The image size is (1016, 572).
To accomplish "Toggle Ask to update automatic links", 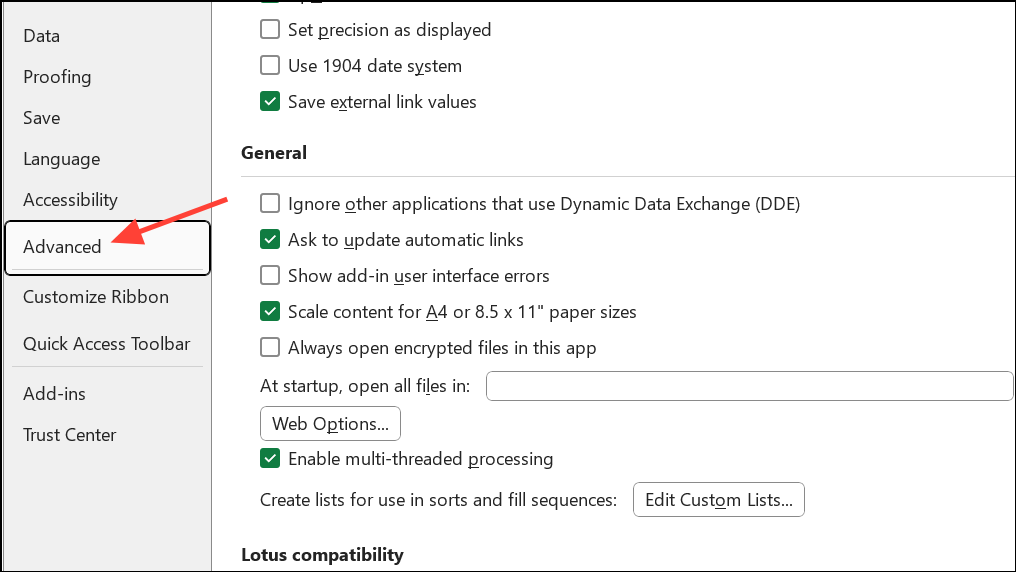I will [x=270, y=240].
